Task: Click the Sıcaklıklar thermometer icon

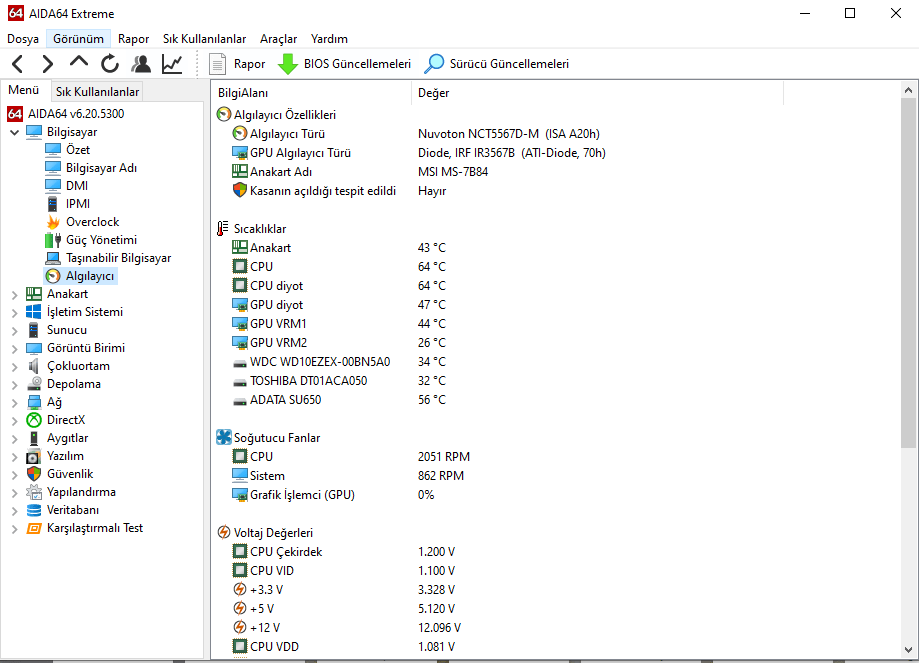Action: coord(223,229)
